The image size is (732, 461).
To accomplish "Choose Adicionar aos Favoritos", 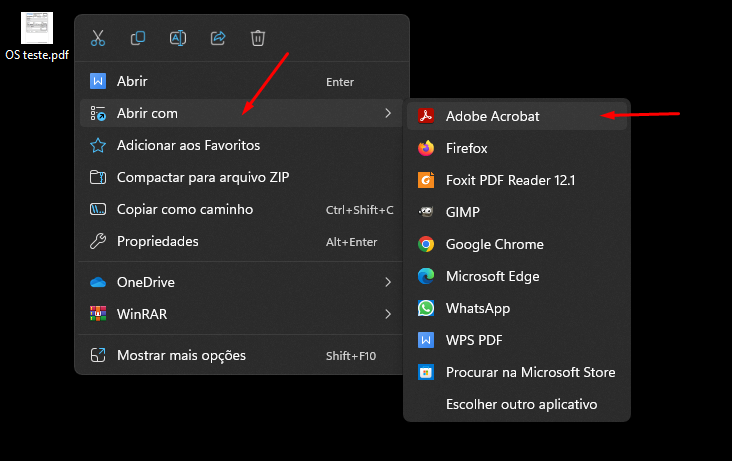I will click(x=241, y=145).
